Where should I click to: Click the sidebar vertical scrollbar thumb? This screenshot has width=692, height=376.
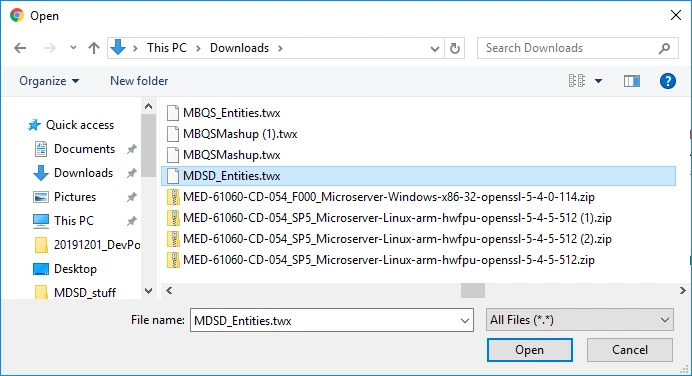click(x=148, y=145)
